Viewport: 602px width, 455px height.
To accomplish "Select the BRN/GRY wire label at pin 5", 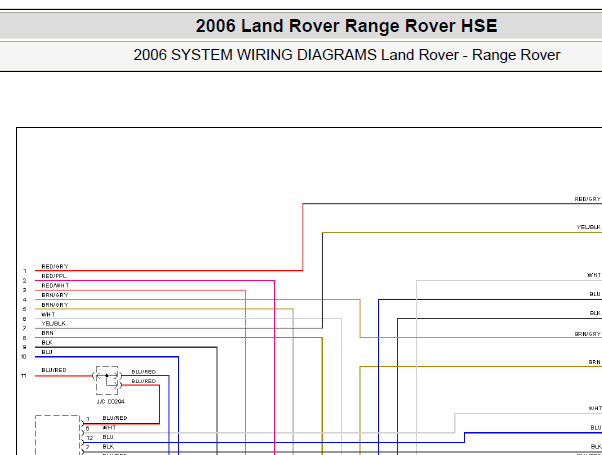I will pos(55,305).
